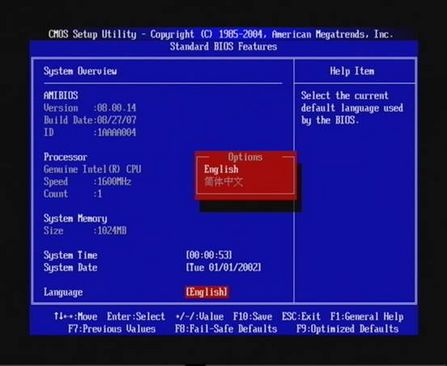Click the Count :1 line

point(73,194)
